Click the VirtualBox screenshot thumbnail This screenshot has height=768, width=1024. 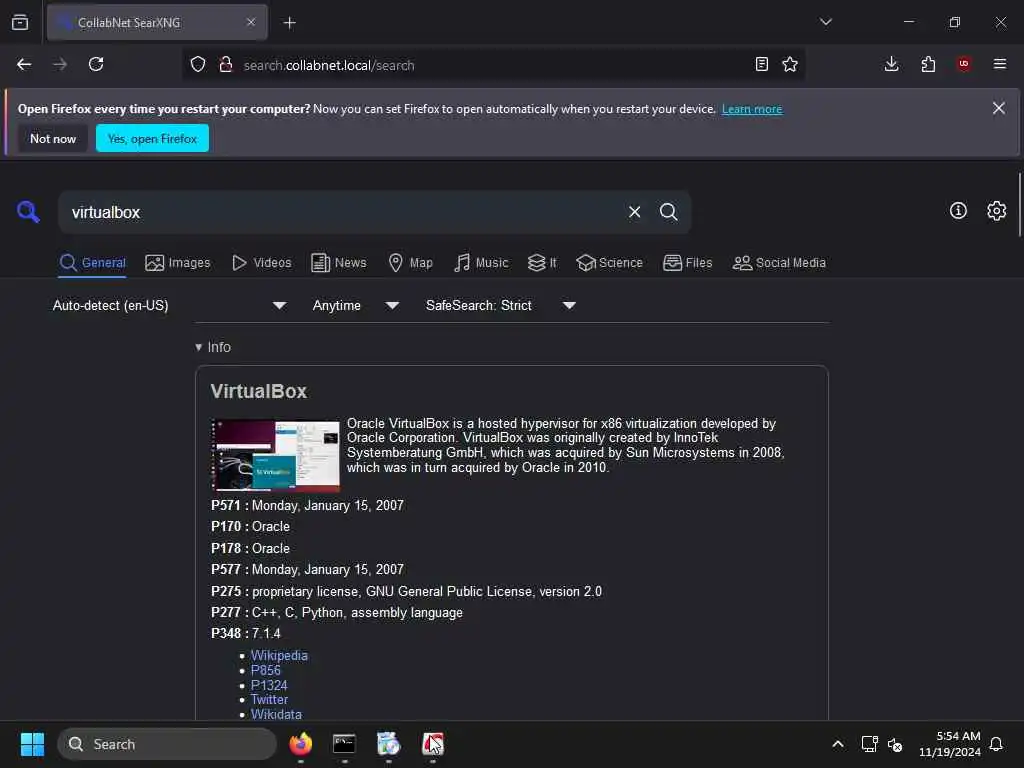(275, 455)
